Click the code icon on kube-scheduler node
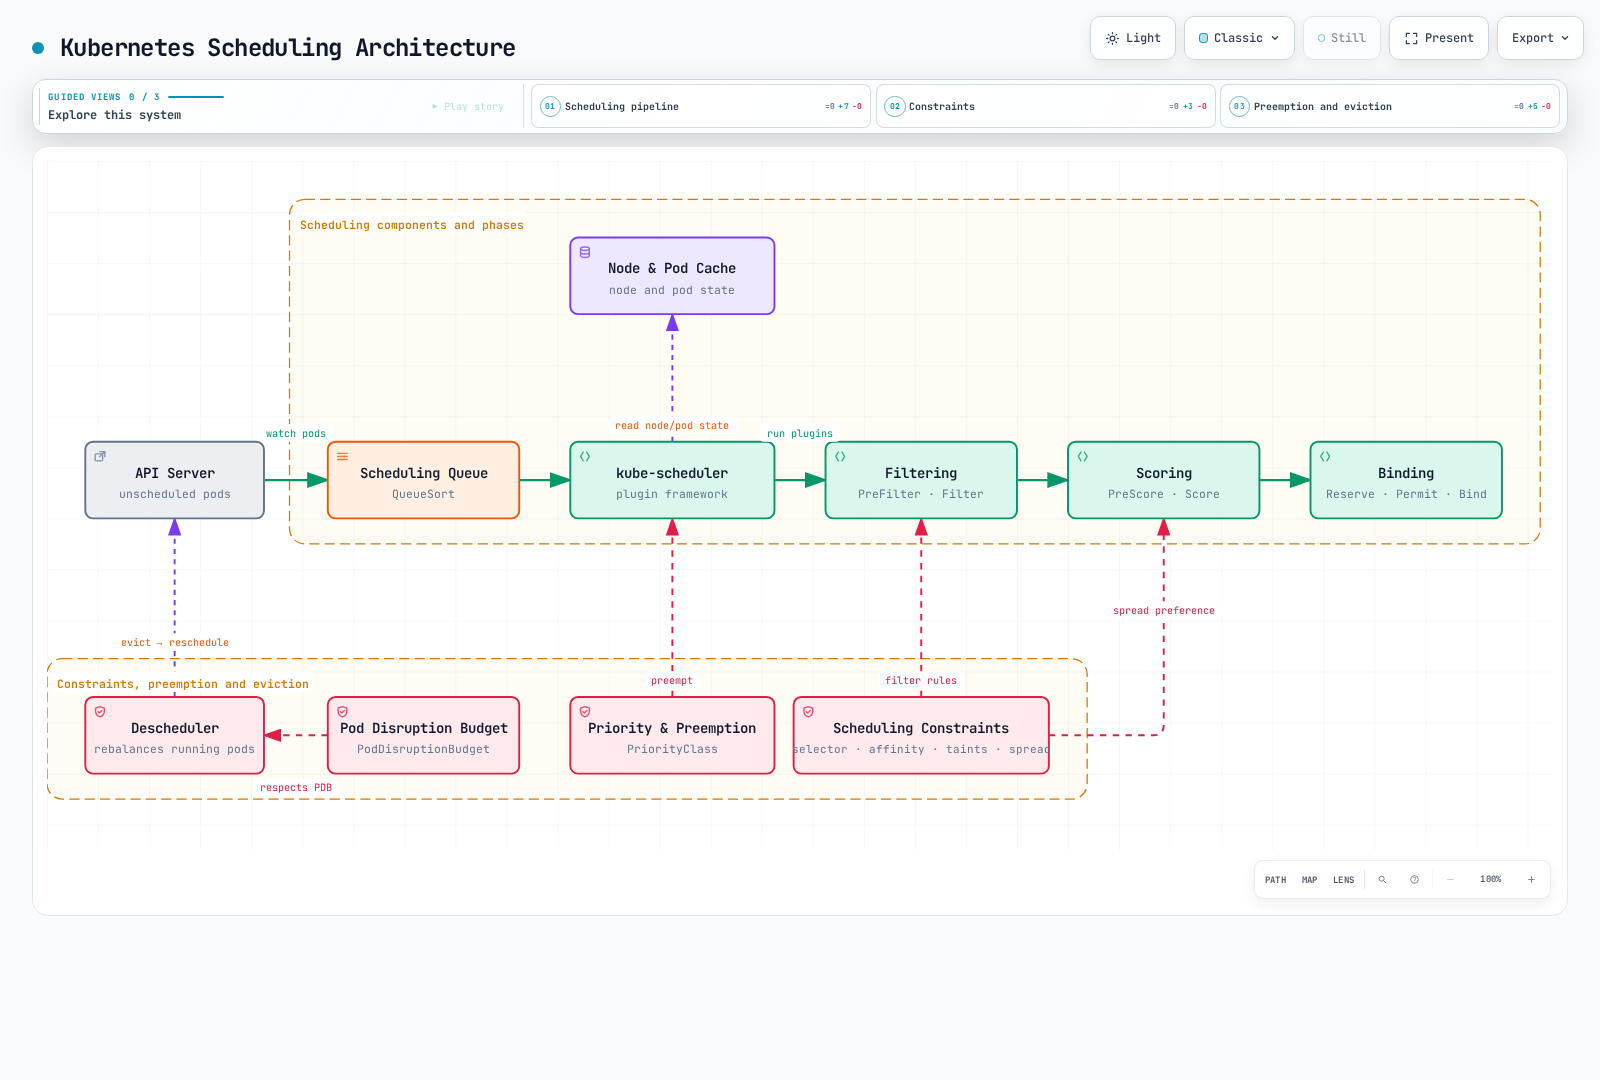 click(x=585, y=456)
